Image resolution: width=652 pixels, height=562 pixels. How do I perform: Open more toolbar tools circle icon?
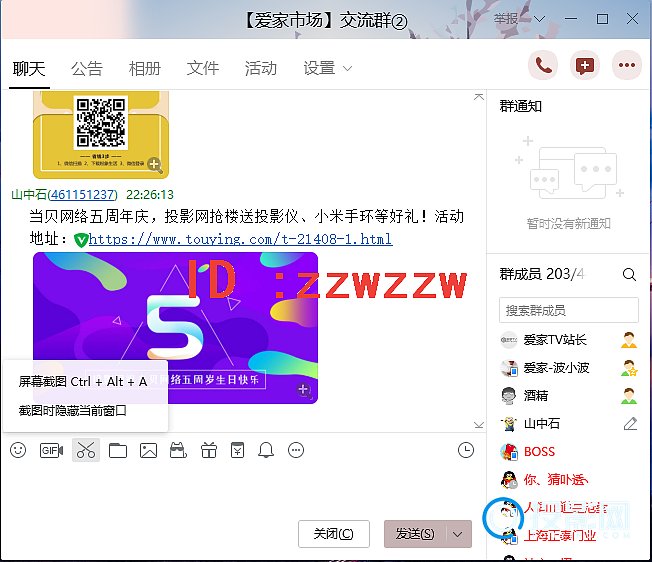(x=296, y=450)
